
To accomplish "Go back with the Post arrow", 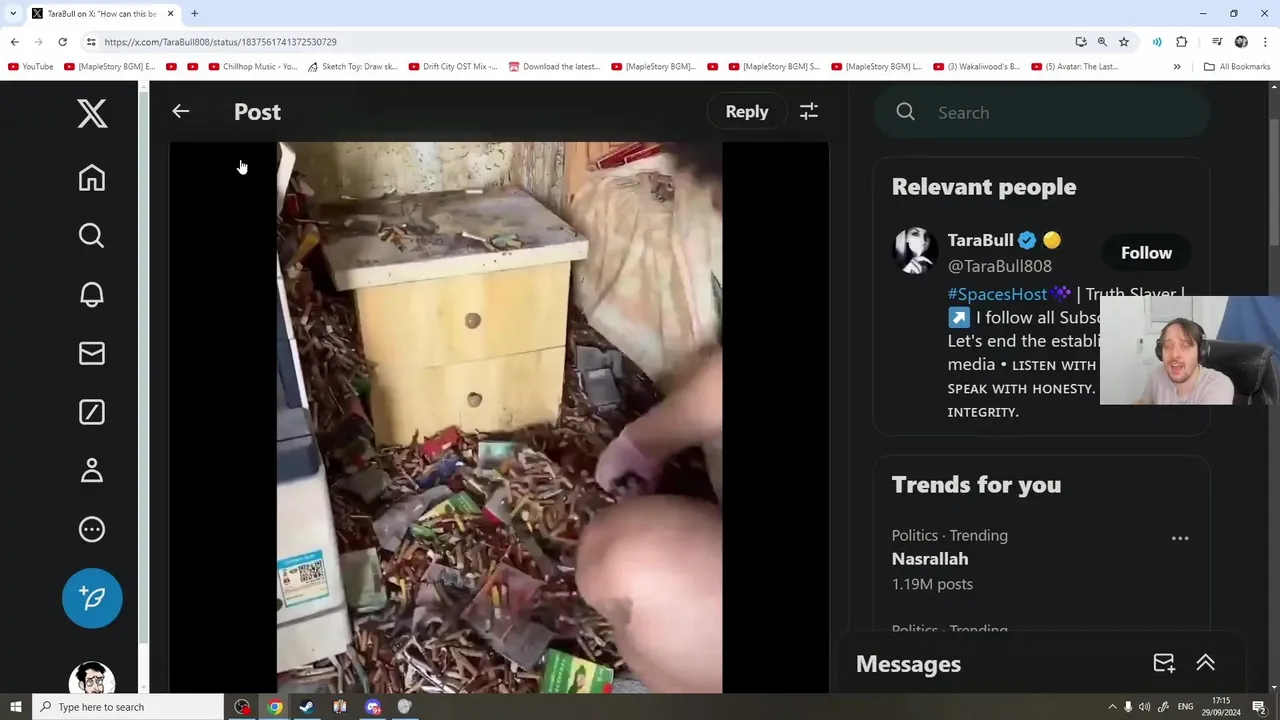I will coord(180,112).
